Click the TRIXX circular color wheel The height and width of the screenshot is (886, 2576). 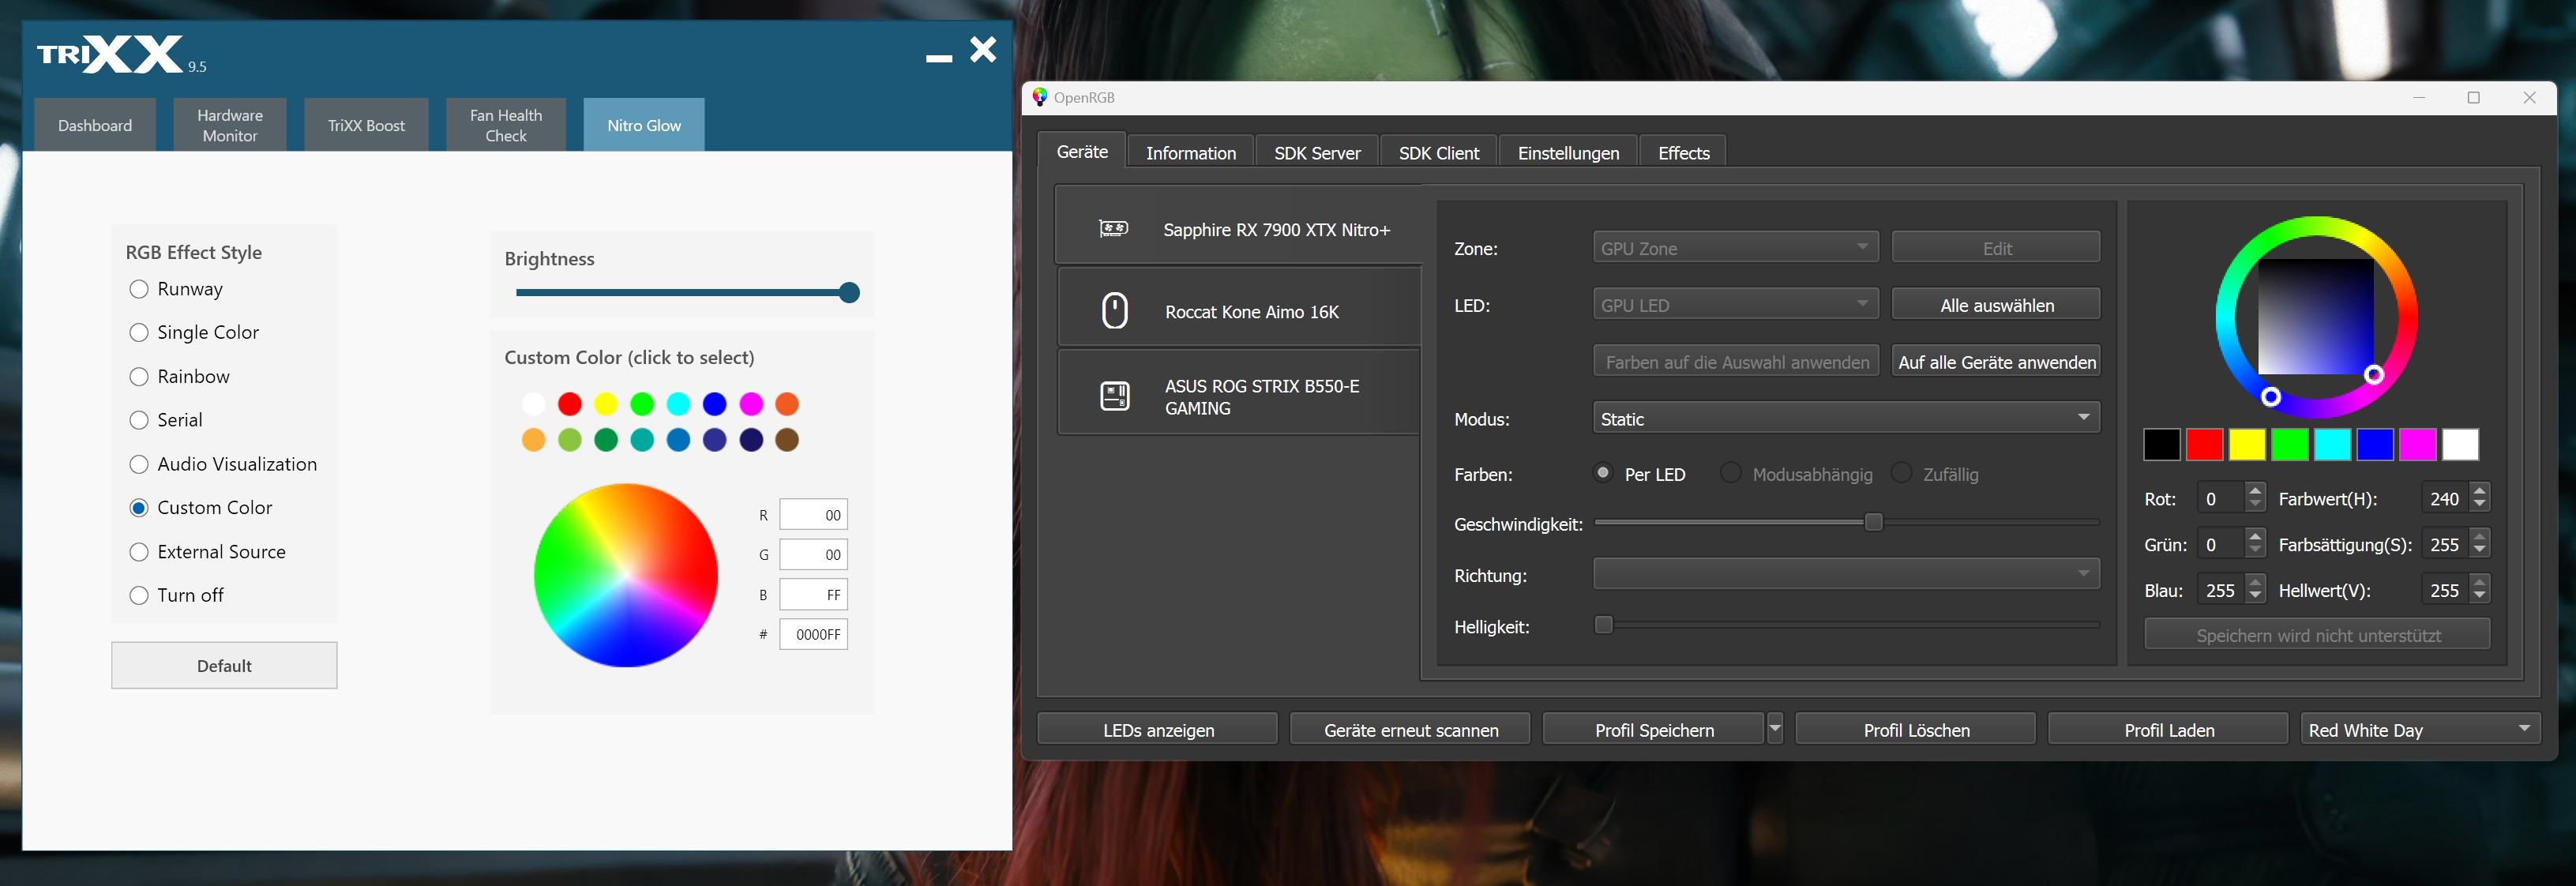pos(626,575)
